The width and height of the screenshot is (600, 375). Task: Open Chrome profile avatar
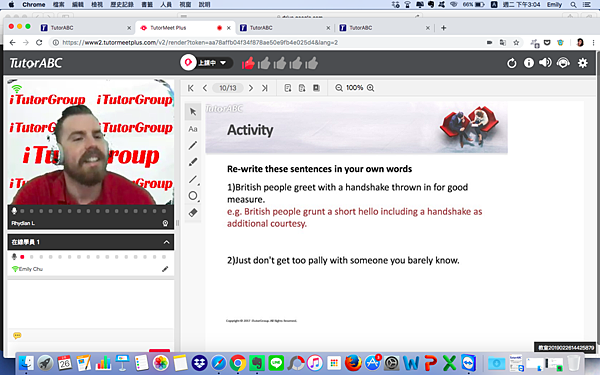pyautogui.click(x=580, y=42)
